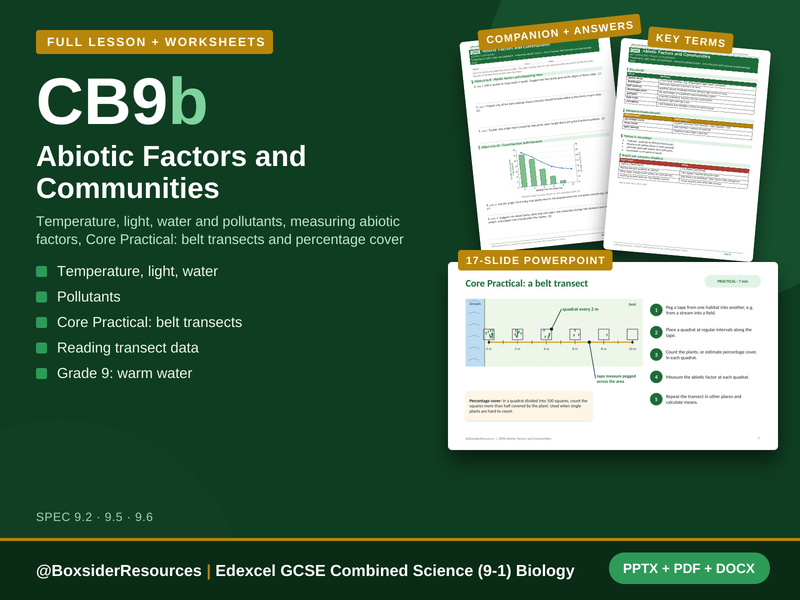Click the 17-SLIDE POWERPOINT label

pos(535,260)
